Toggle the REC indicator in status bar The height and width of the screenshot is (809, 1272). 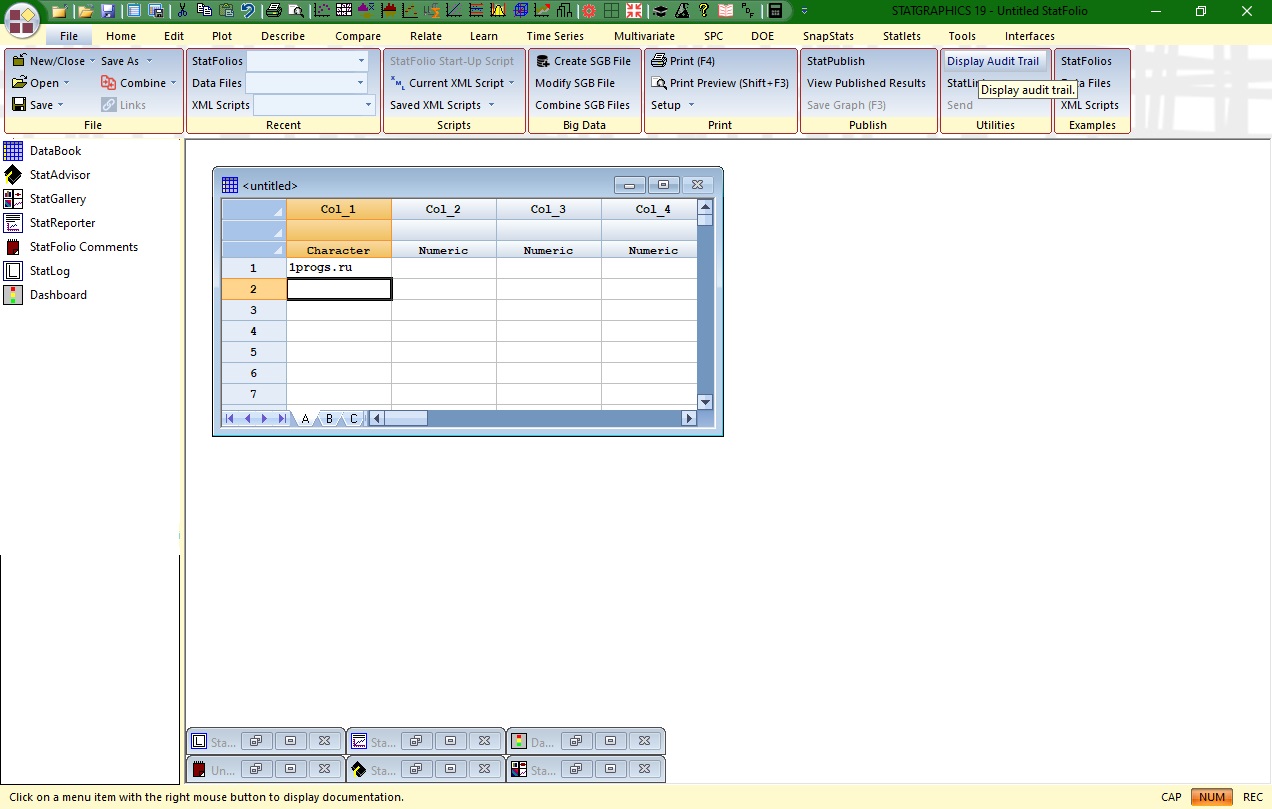[1252, 797]
